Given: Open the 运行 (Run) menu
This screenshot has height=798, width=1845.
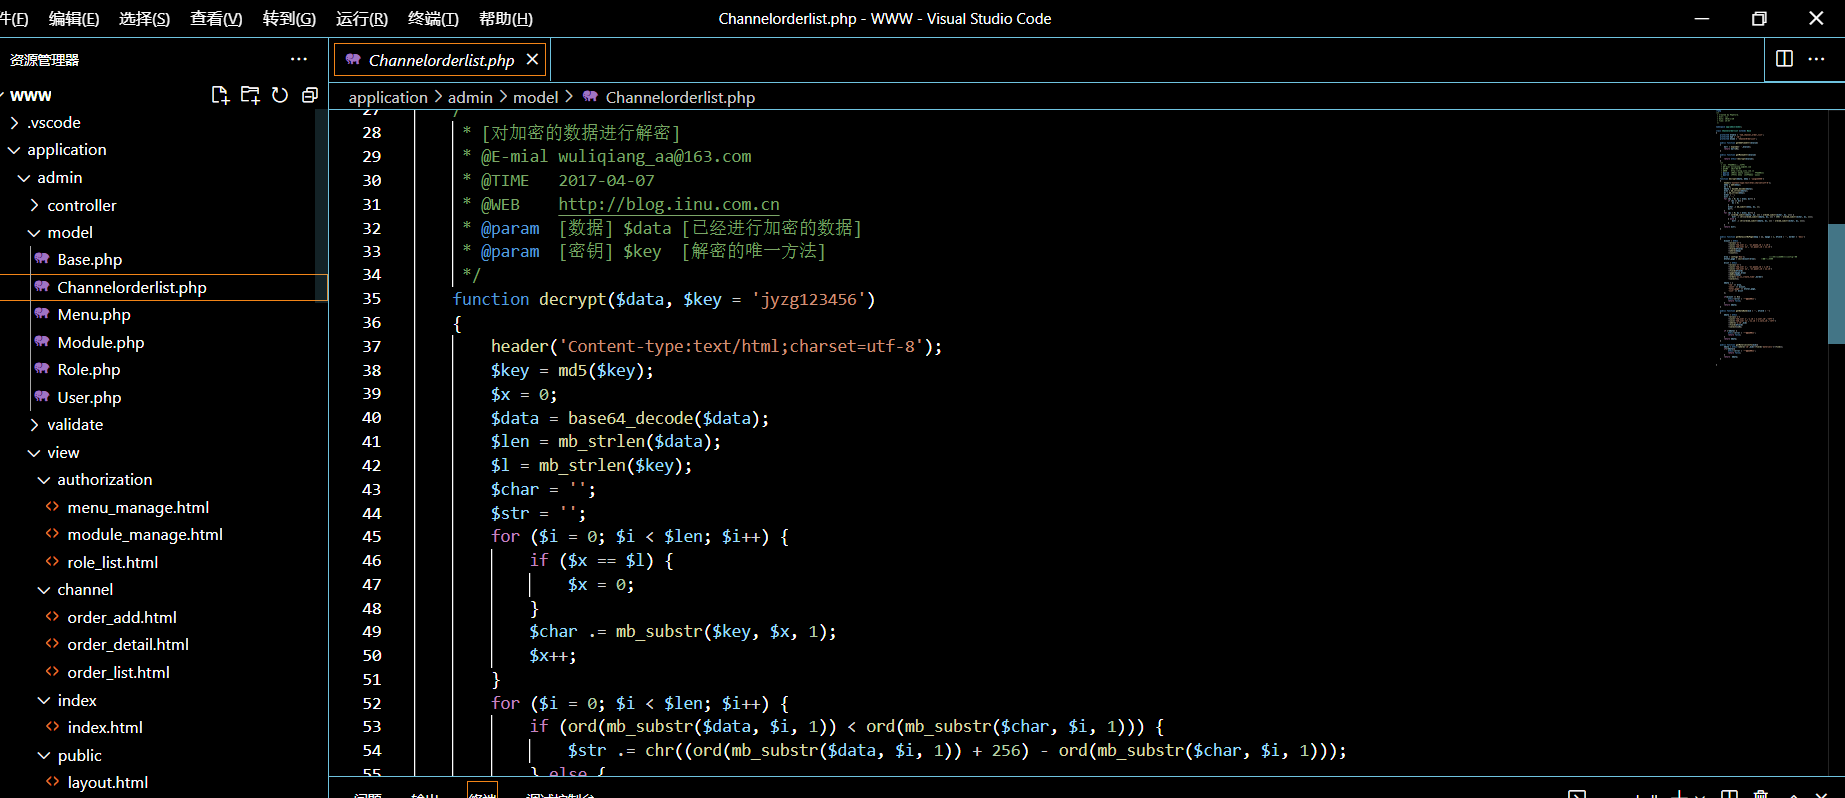Looking at the screenshot, I should pos(361,18).
